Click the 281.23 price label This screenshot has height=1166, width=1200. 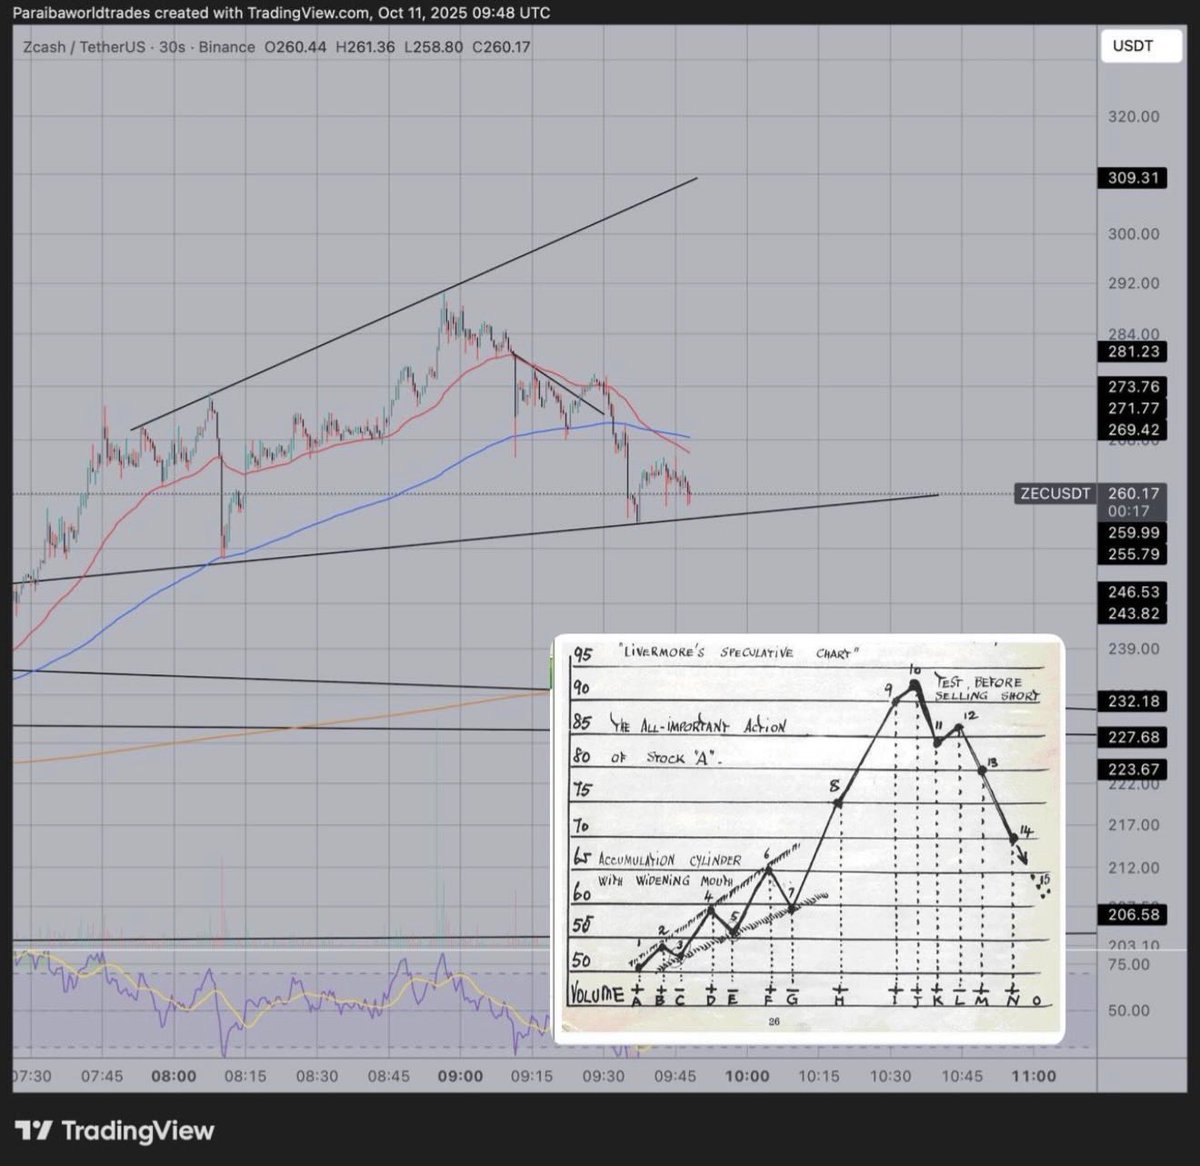[x=1133, y=351]
